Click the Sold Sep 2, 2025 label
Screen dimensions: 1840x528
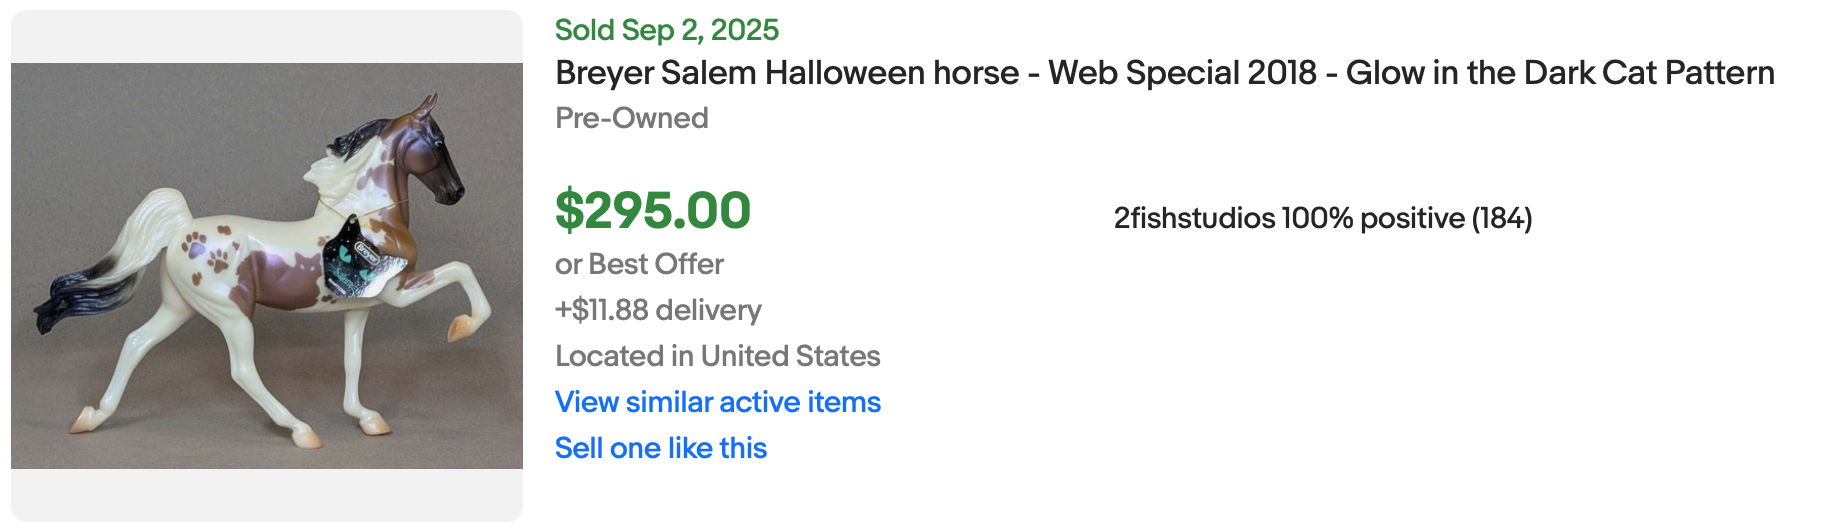666,30
